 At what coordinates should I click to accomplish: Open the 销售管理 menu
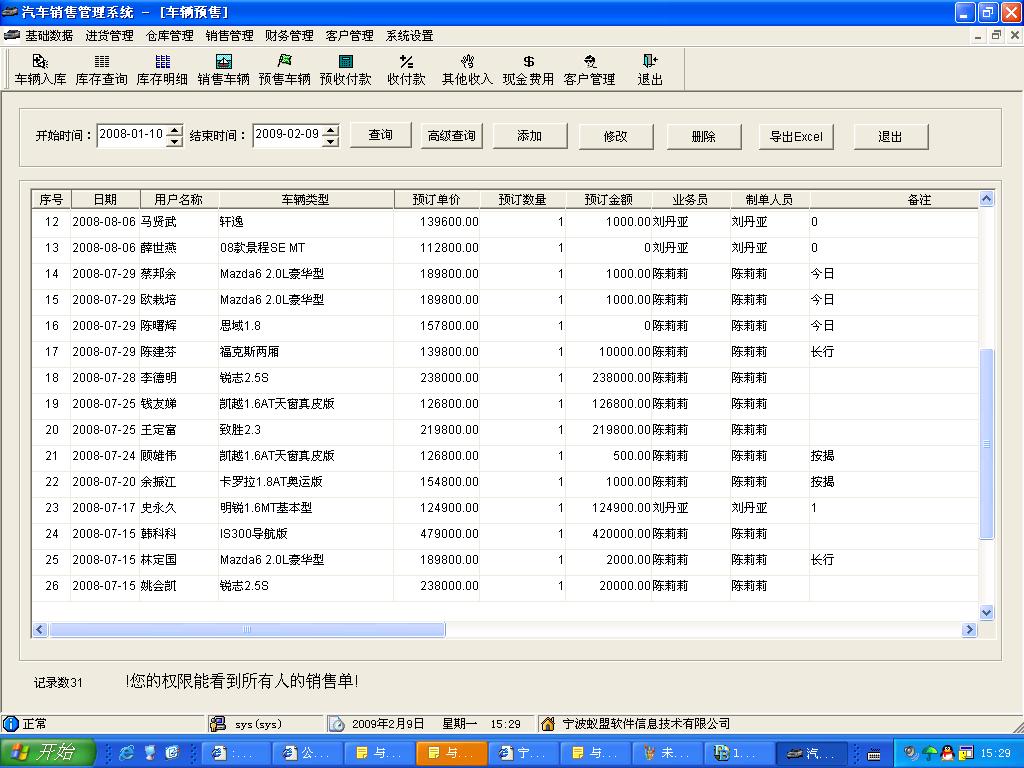point(229,35)
